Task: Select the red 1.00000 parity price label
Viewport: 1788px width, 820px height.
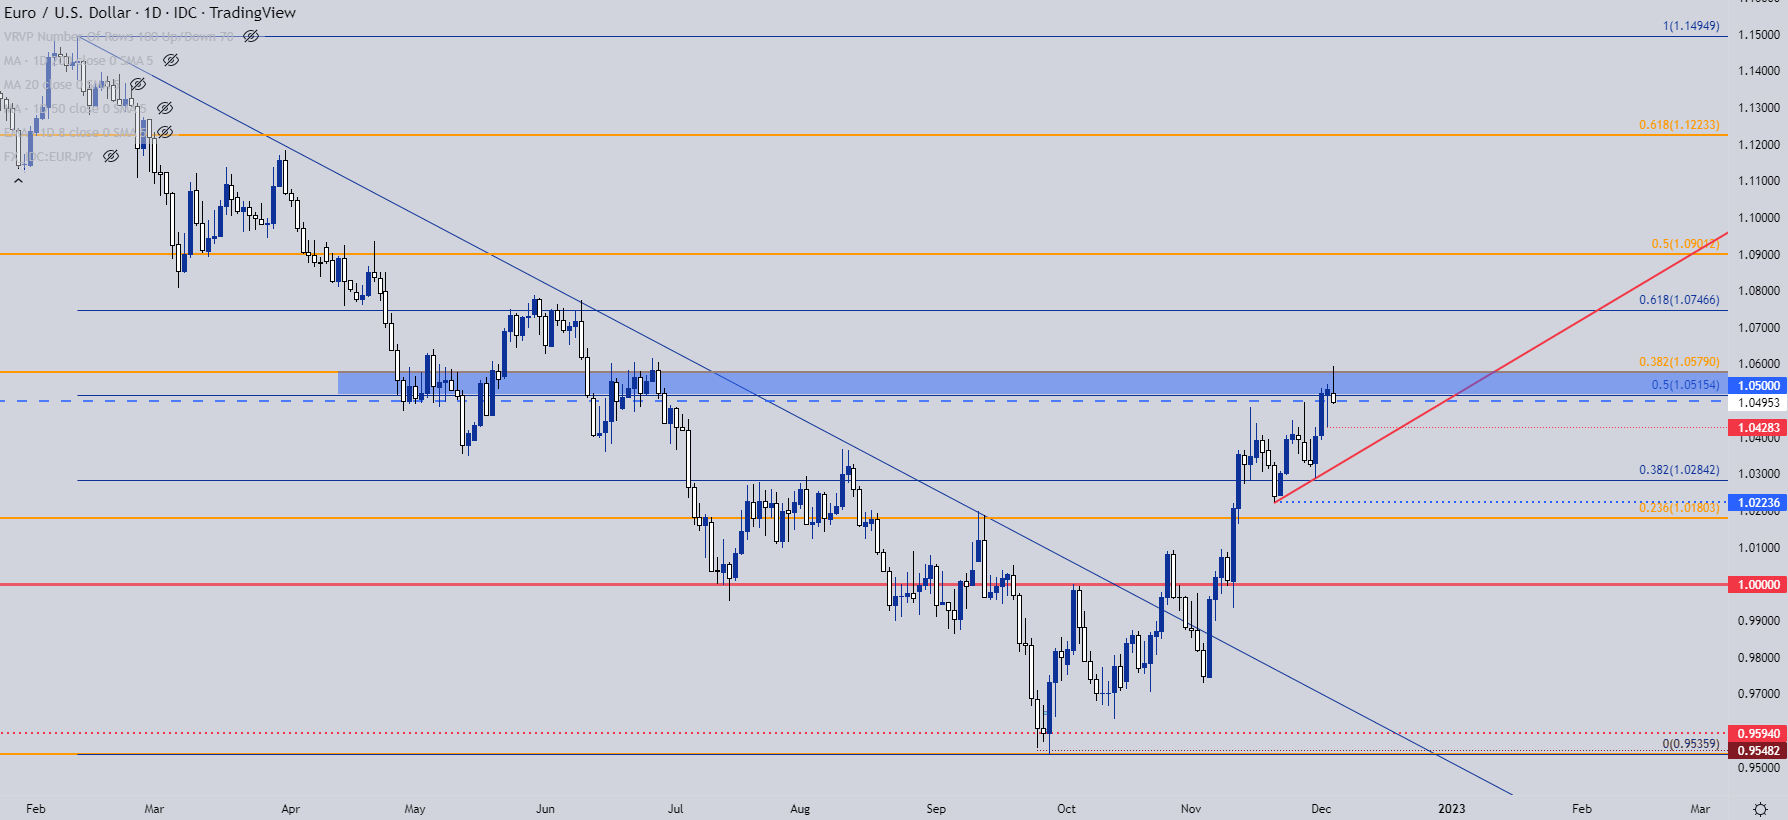Action: pos(1758,584)
